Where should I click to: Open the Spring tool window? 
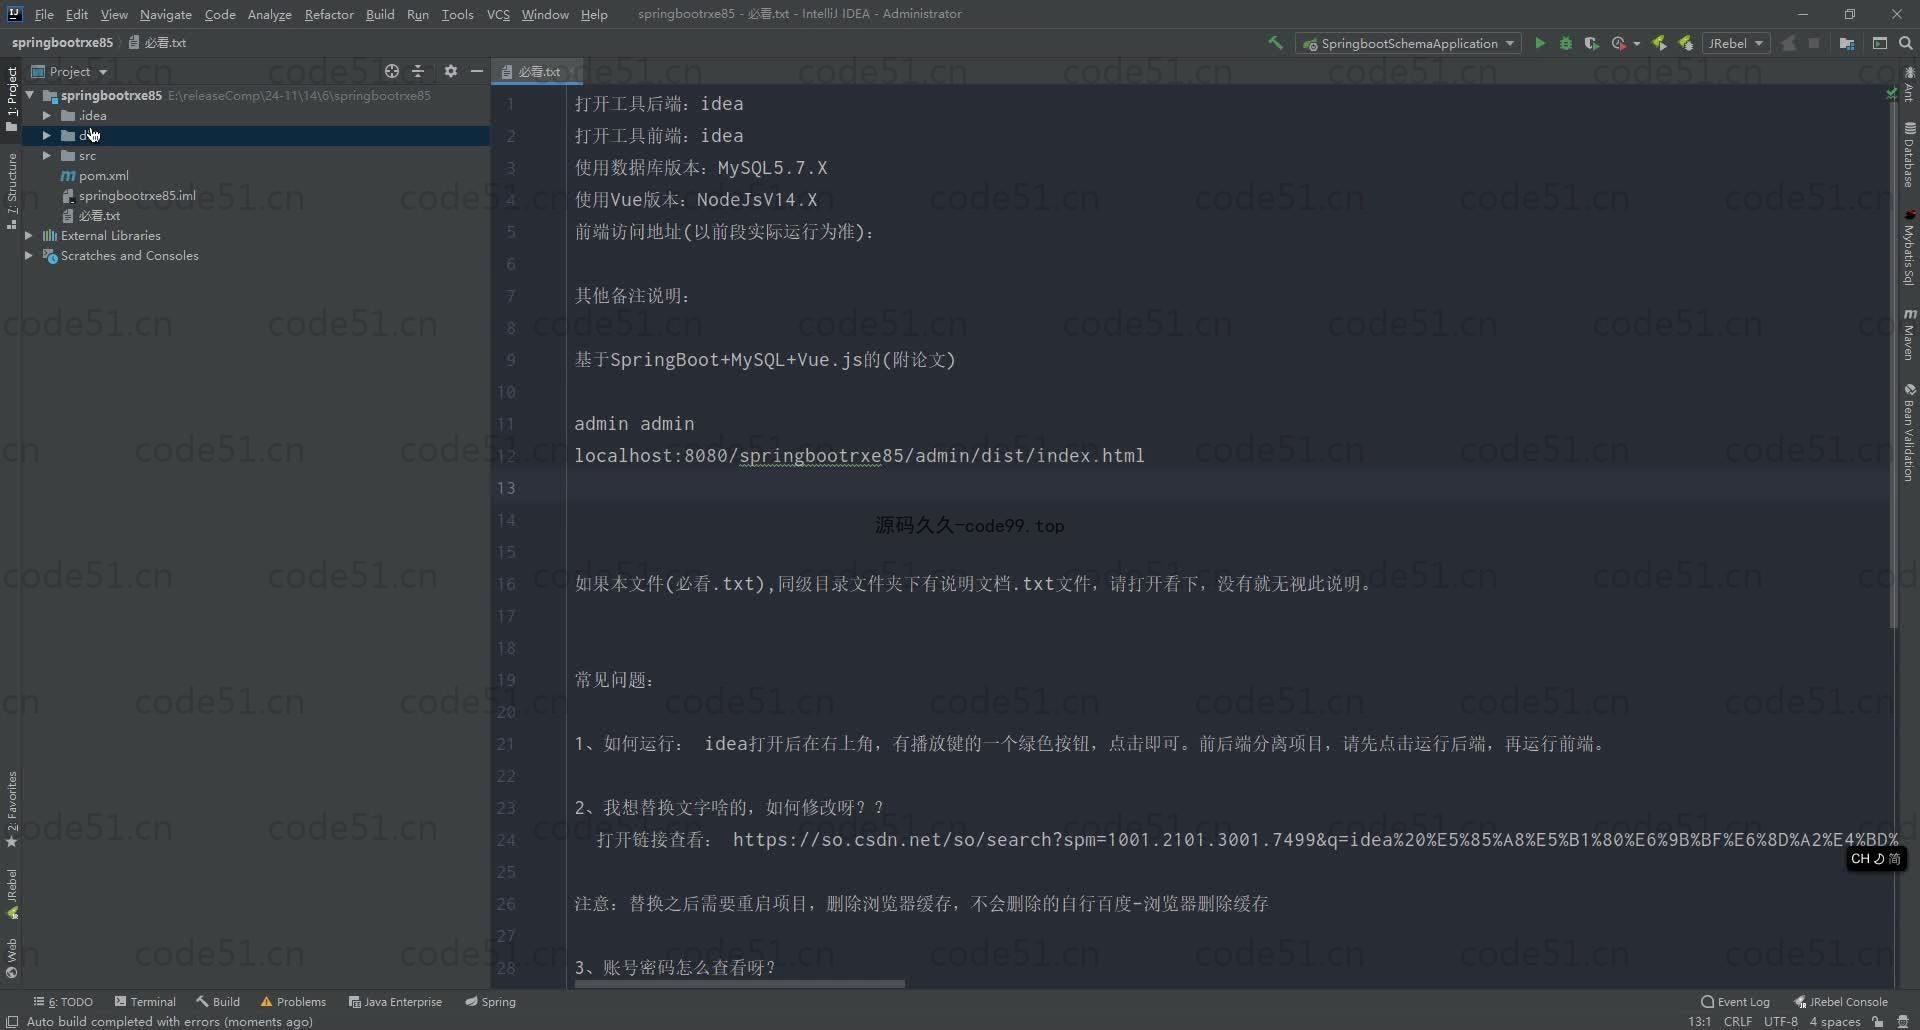click(490, 1001)
